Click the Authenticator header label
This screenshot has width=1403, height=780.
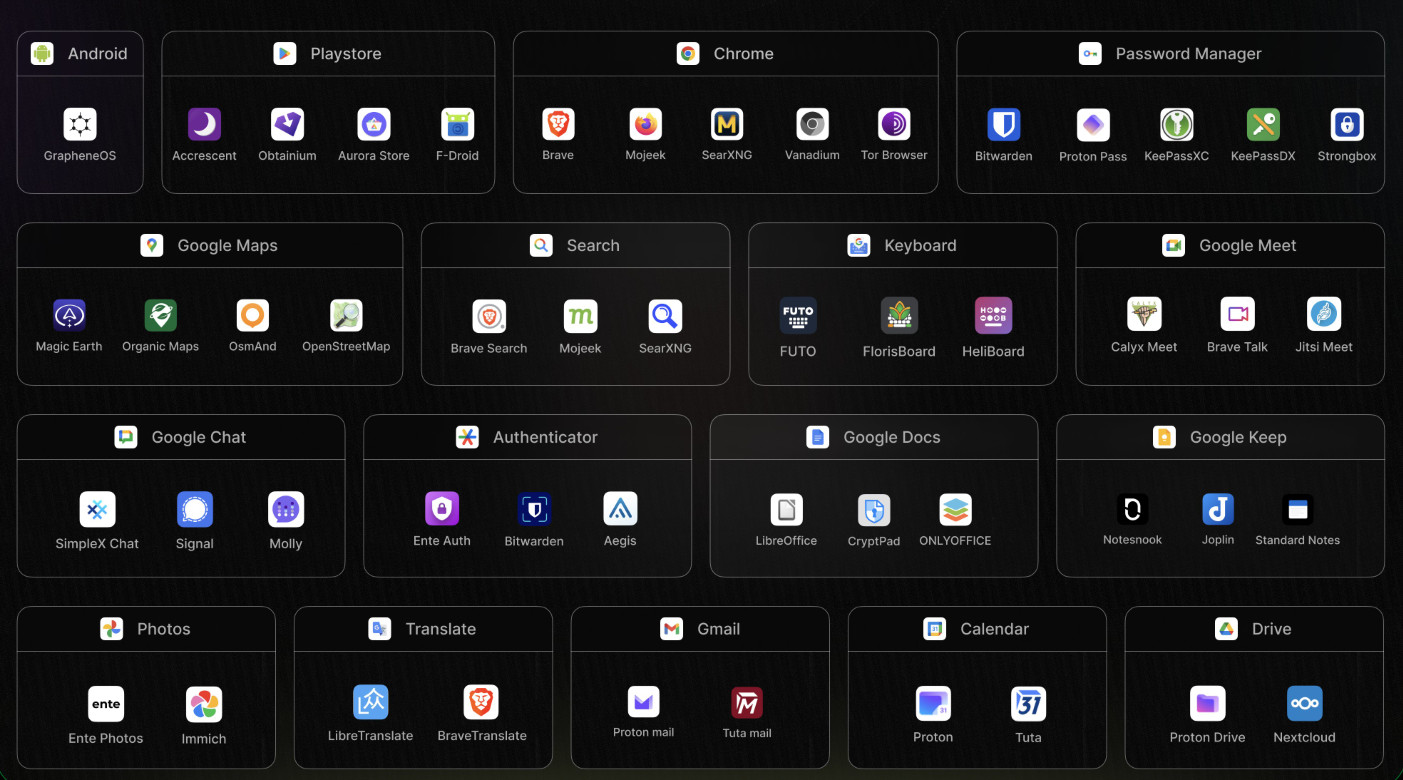pos(545,437)
